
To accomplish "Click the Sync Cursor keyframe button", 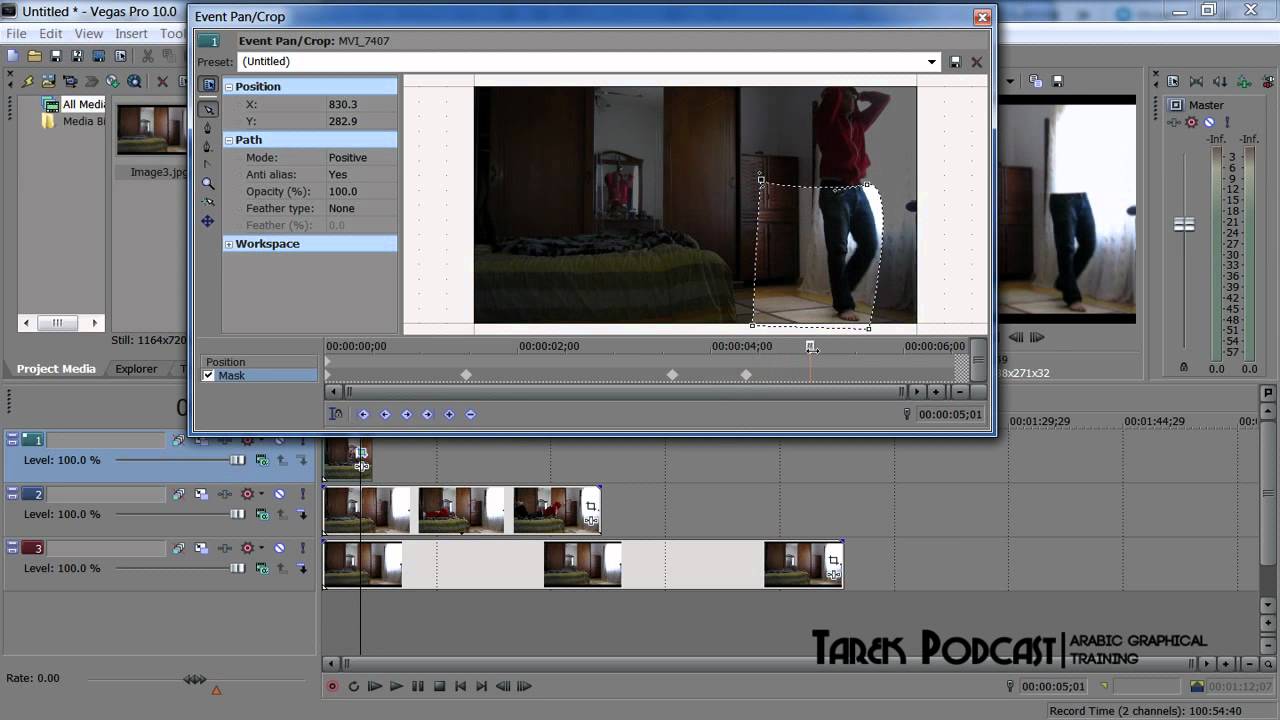I will coord(336,414).
